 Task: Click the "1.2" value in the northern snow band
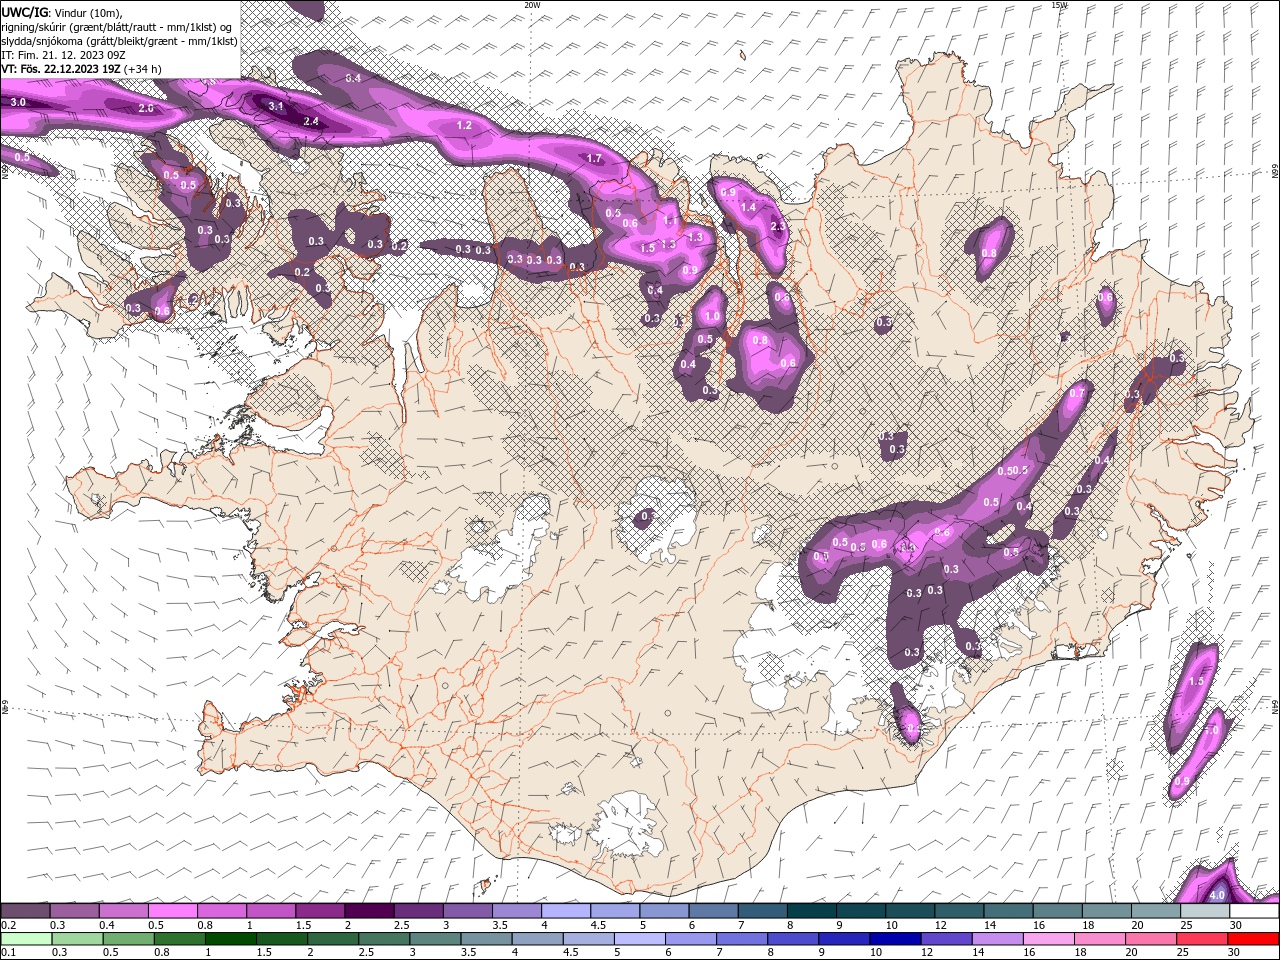[464, 126]
